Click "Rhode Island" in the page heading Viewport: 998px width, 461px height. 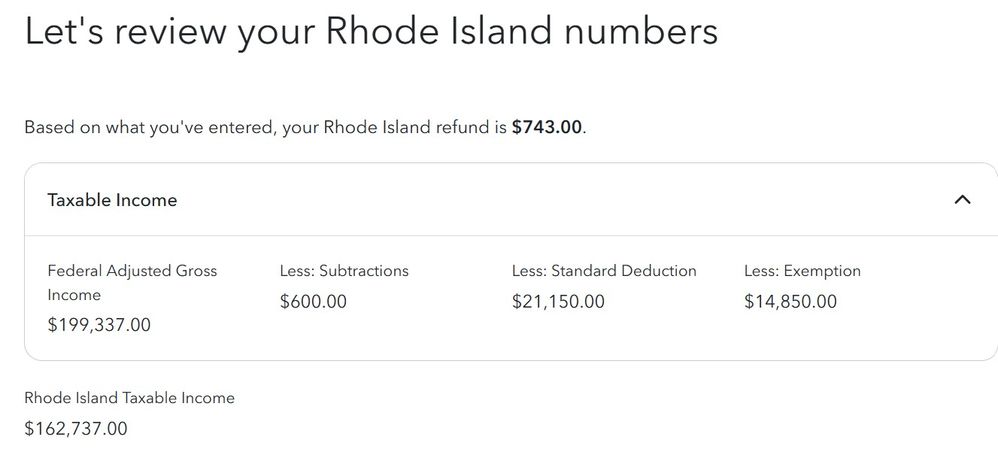click(439, 31)
